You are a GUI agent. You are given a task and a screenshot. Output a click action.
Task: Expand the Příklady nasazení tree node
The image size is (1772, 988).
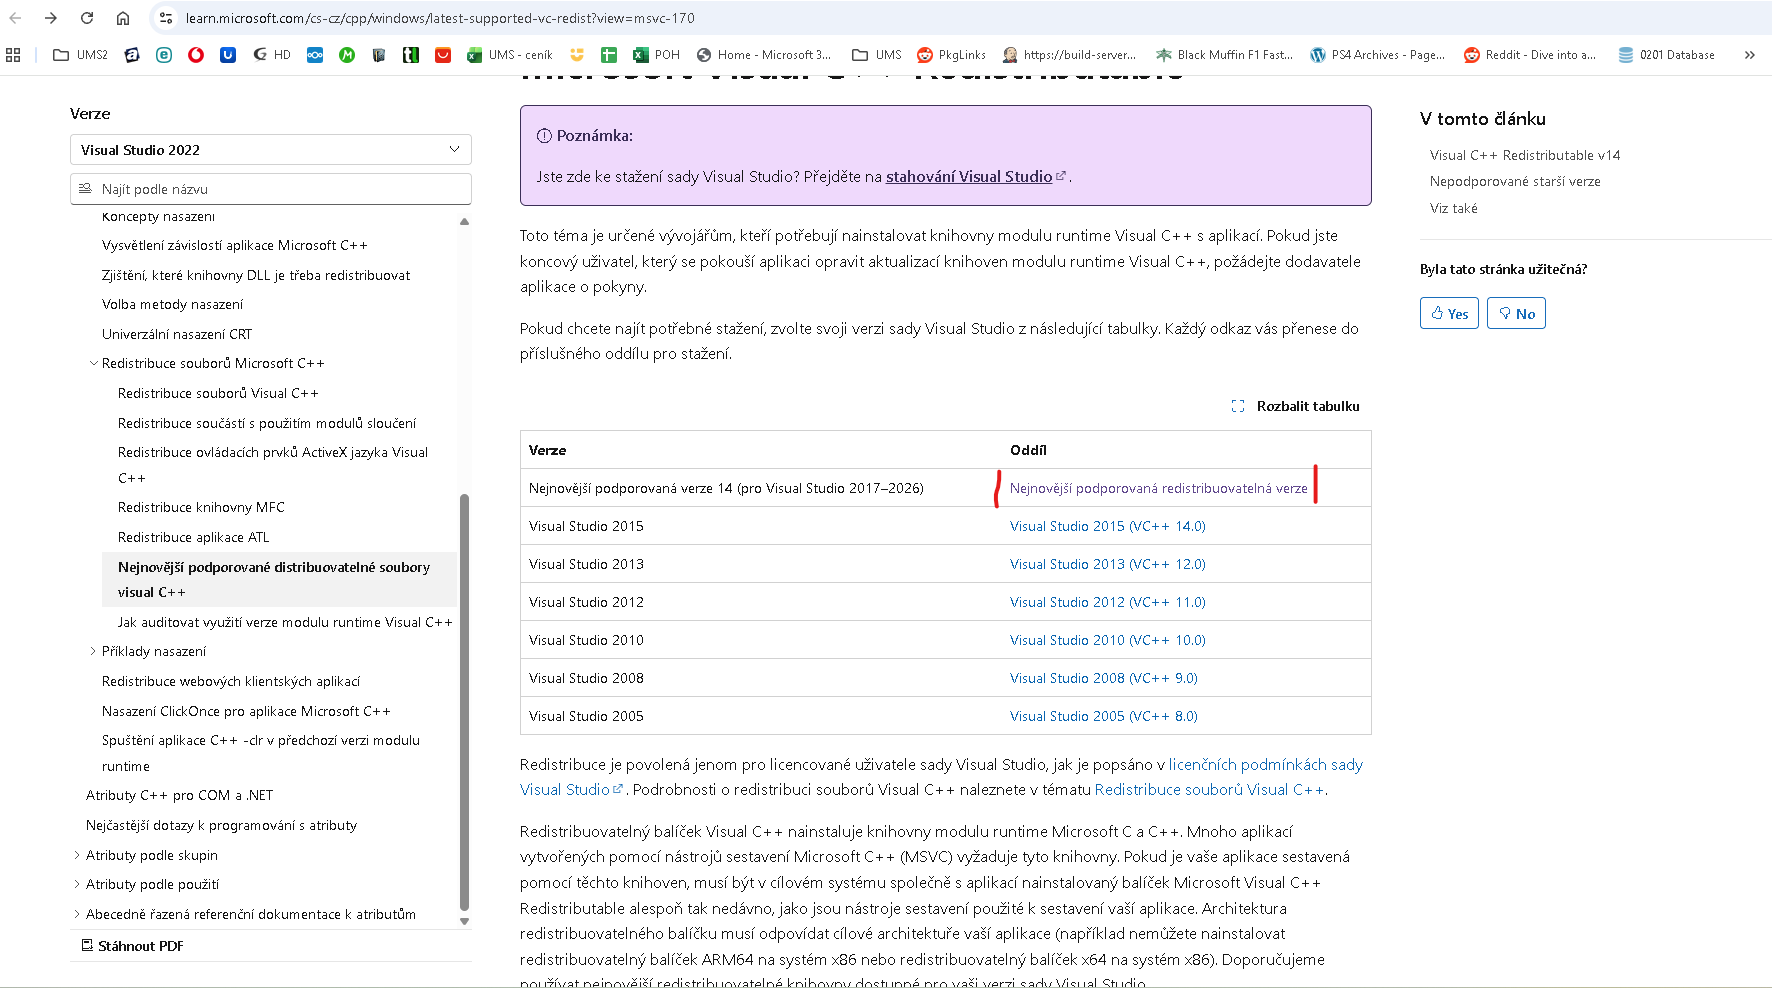[x=94, y=651]
